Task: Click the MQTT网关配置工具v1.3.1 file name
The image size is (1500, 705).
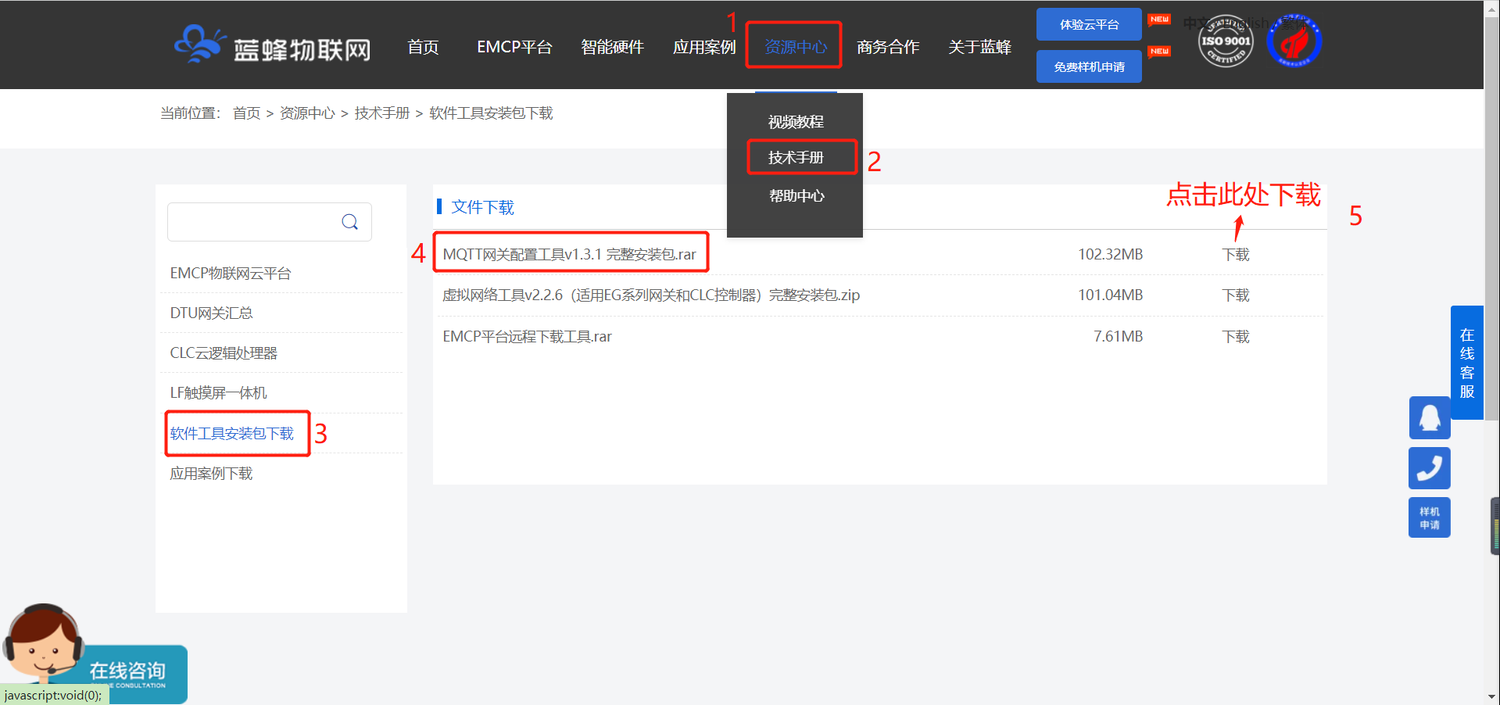Action: point(569,254)
